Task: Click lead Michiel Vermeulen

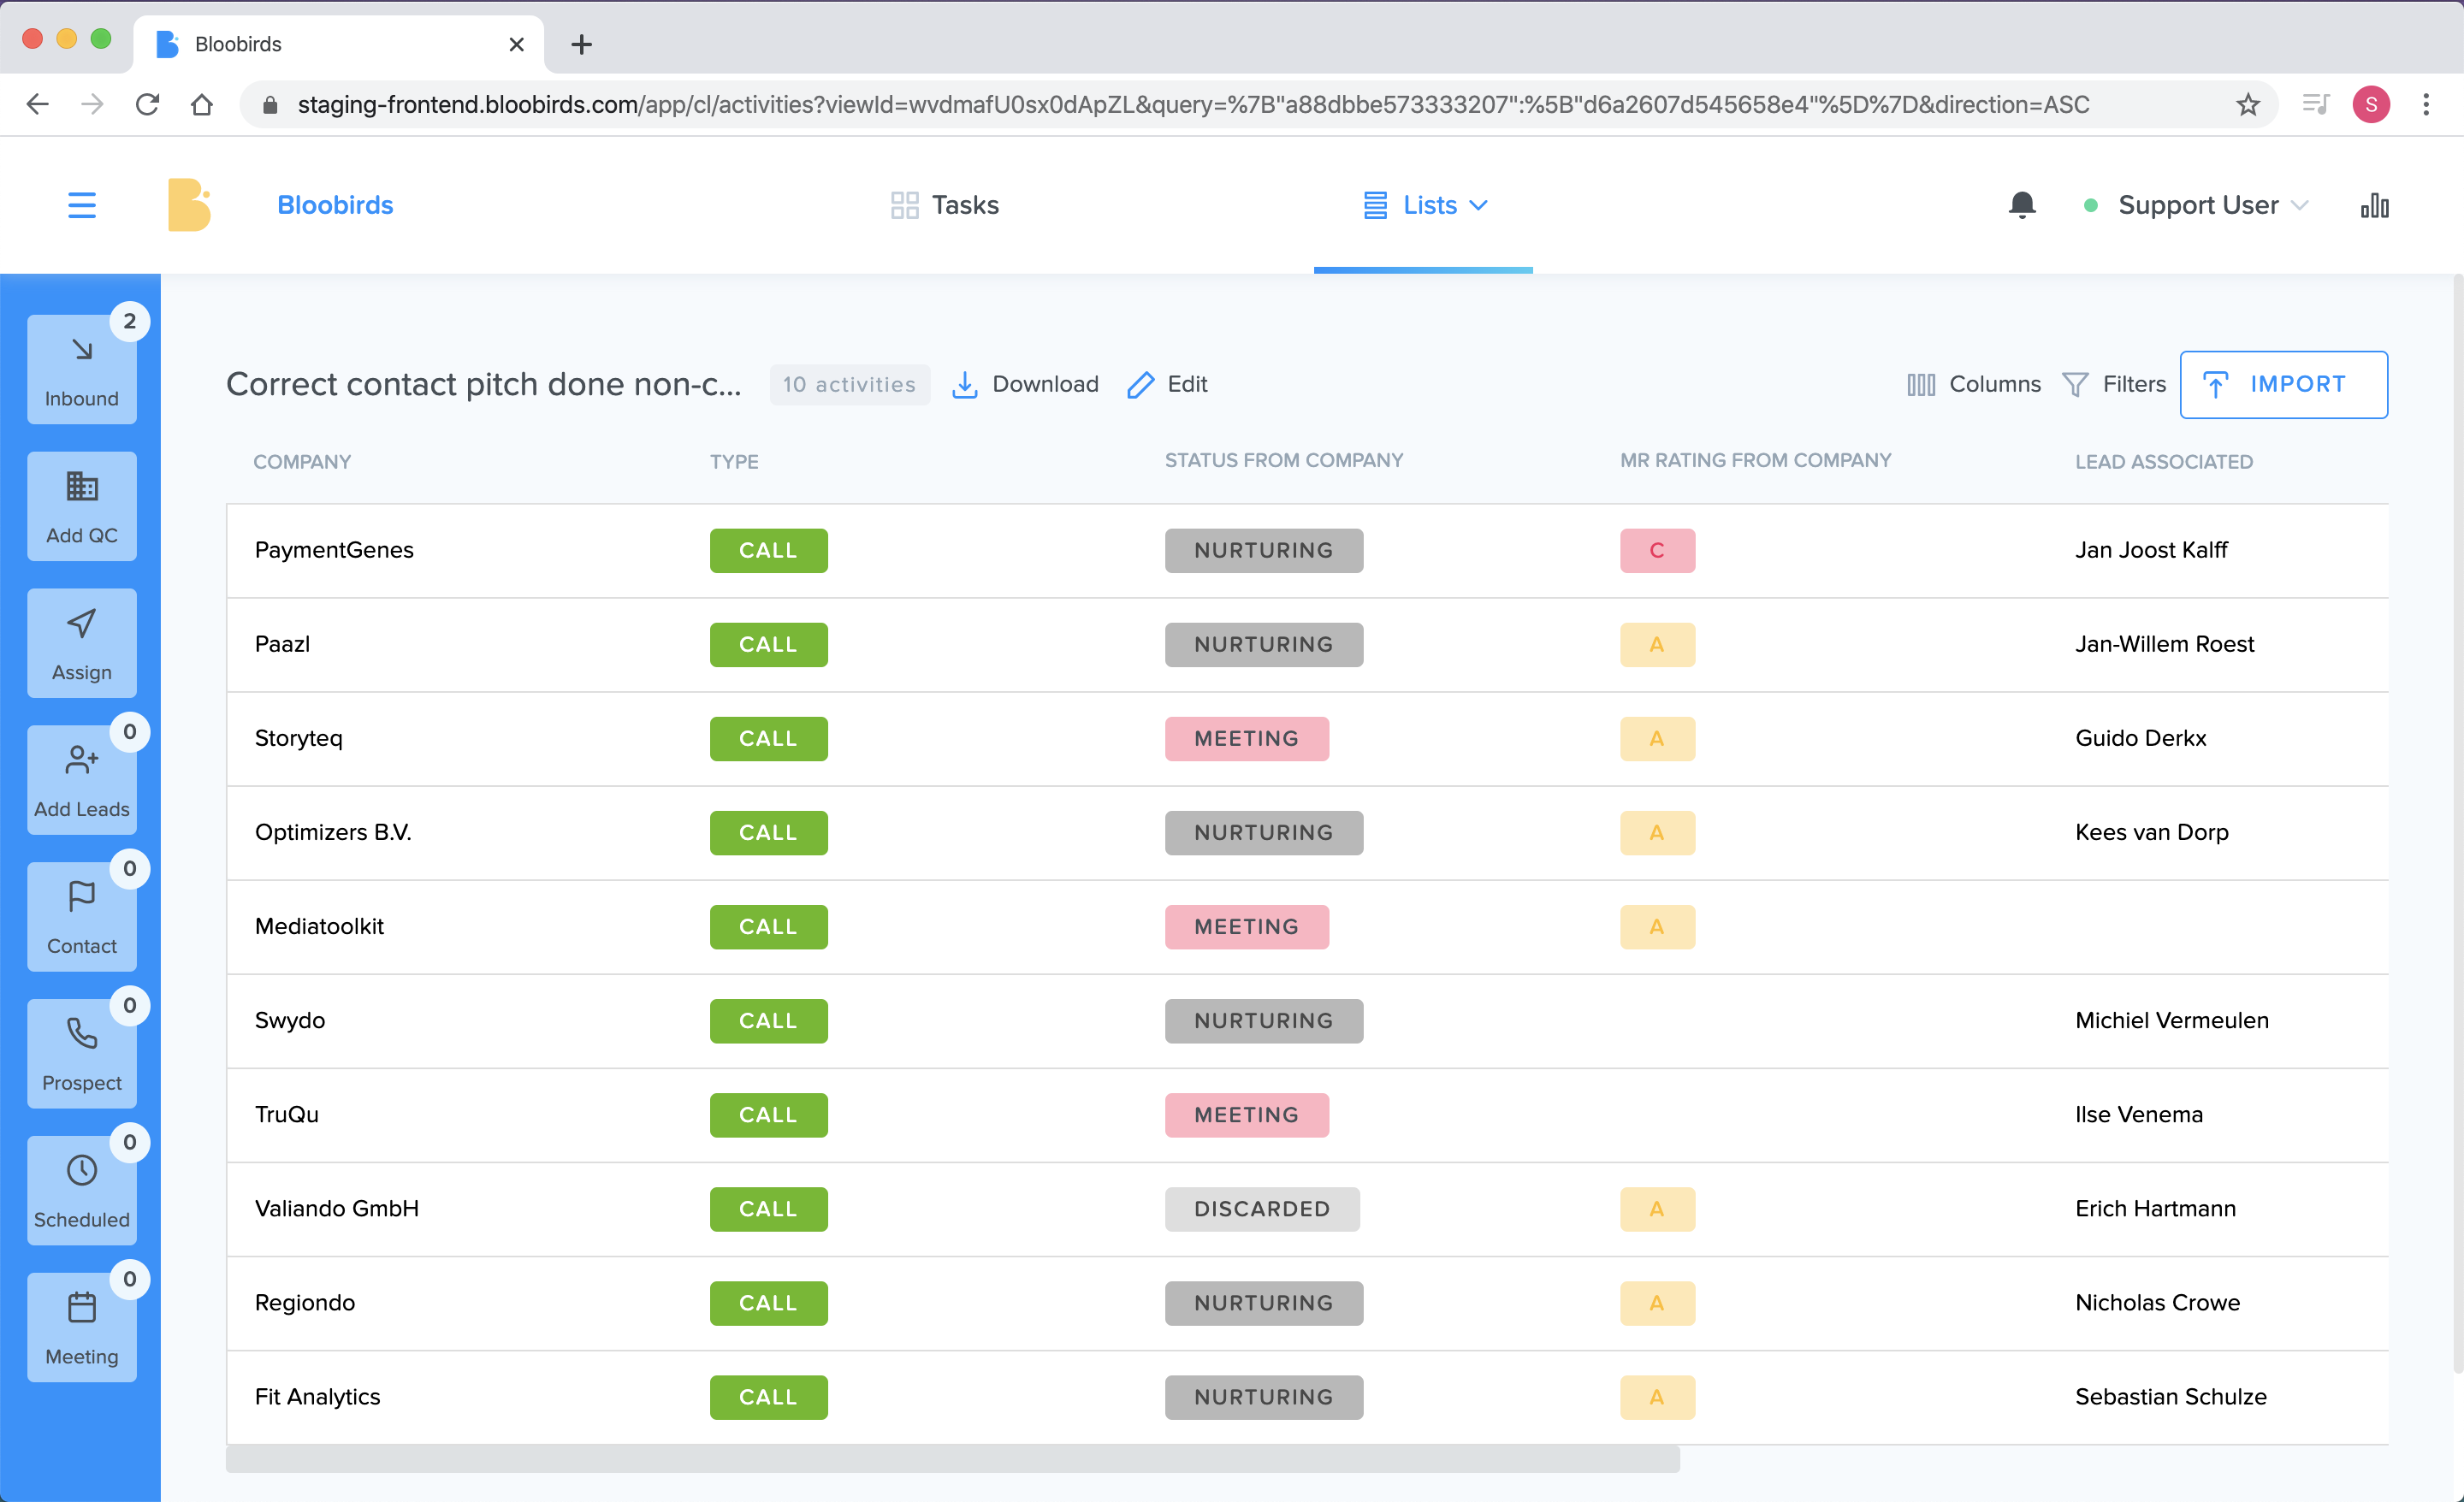Action: [2171, 1020]
